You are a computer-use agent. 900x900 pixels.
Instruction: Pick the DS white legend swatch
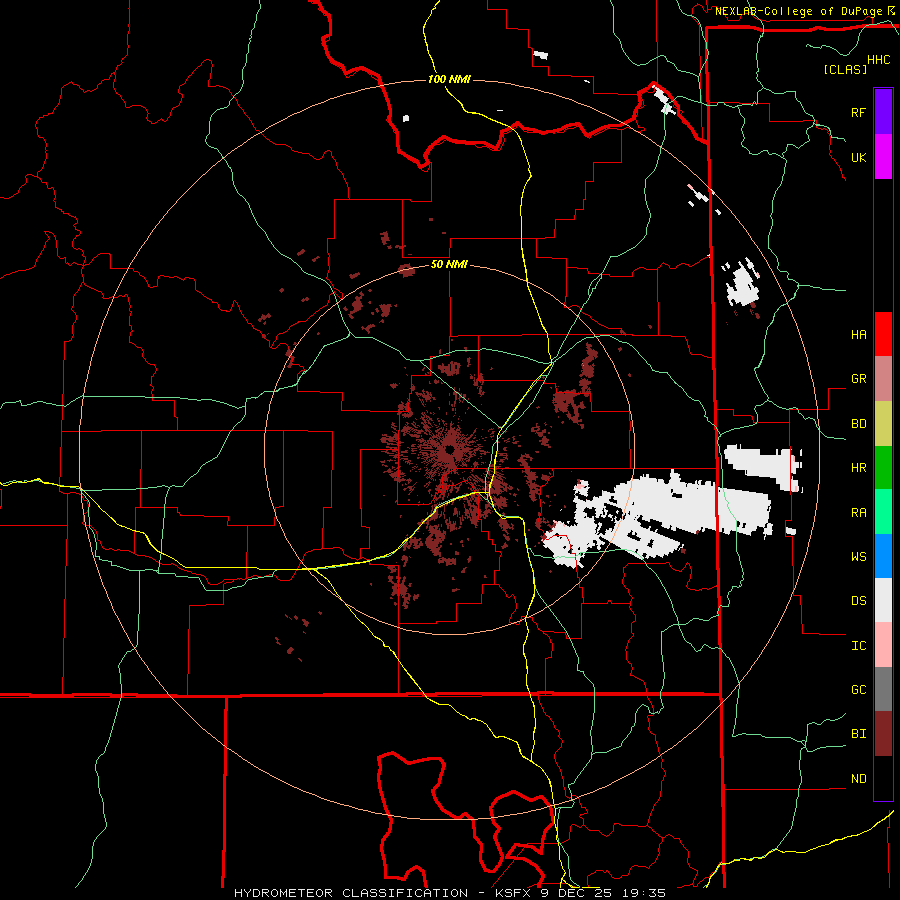click(883, 600)
